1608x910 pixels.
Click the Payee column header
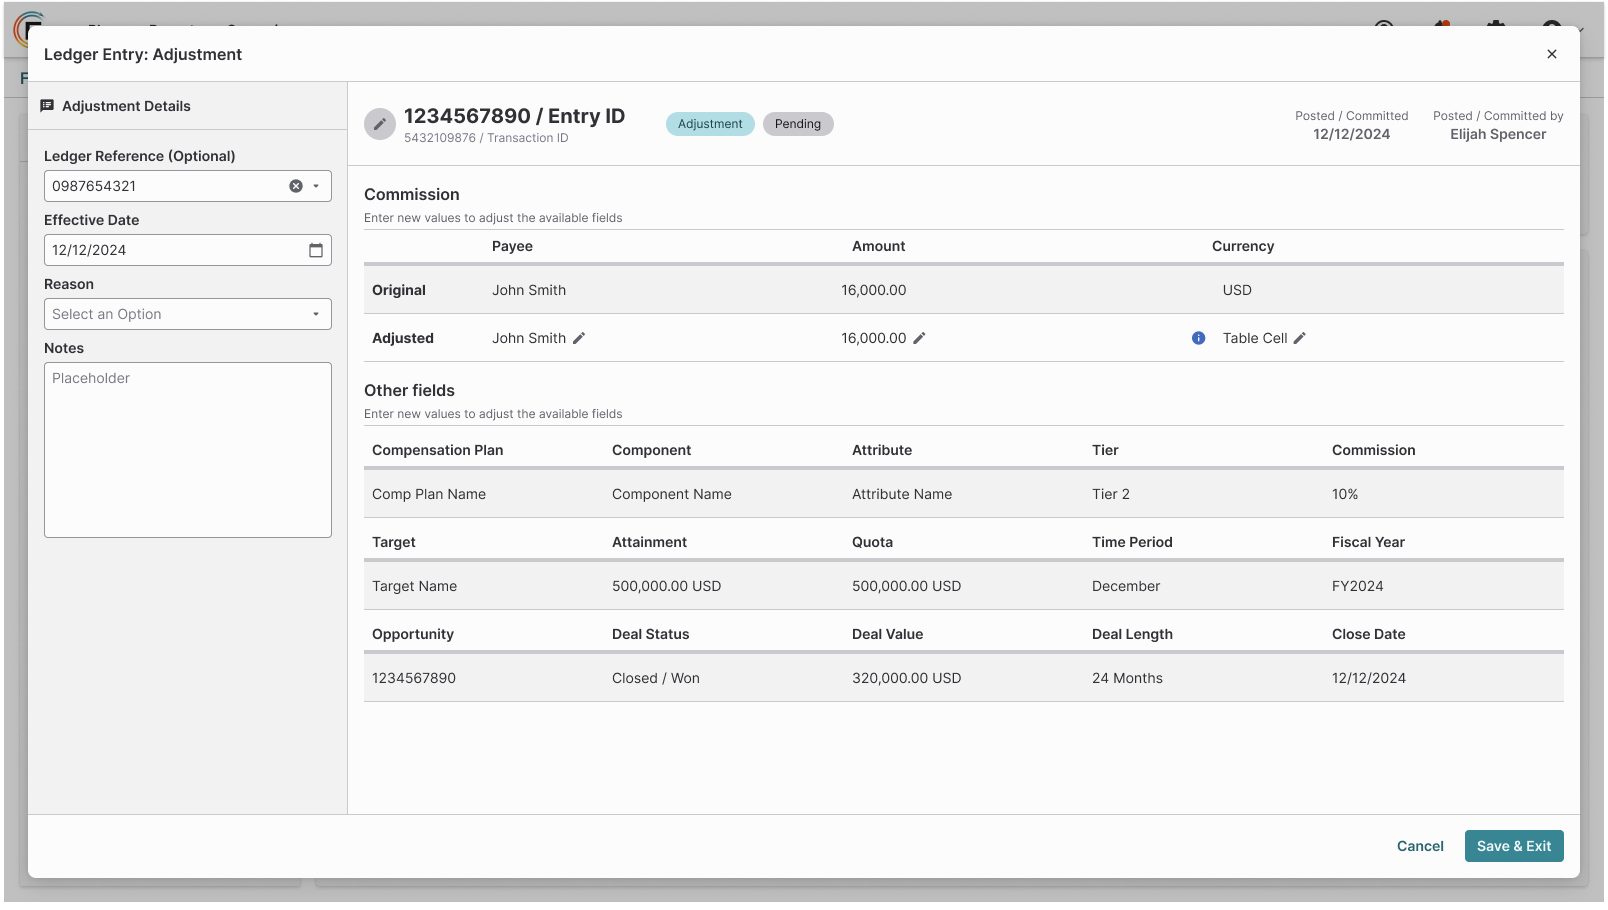[x=512, y=246]
